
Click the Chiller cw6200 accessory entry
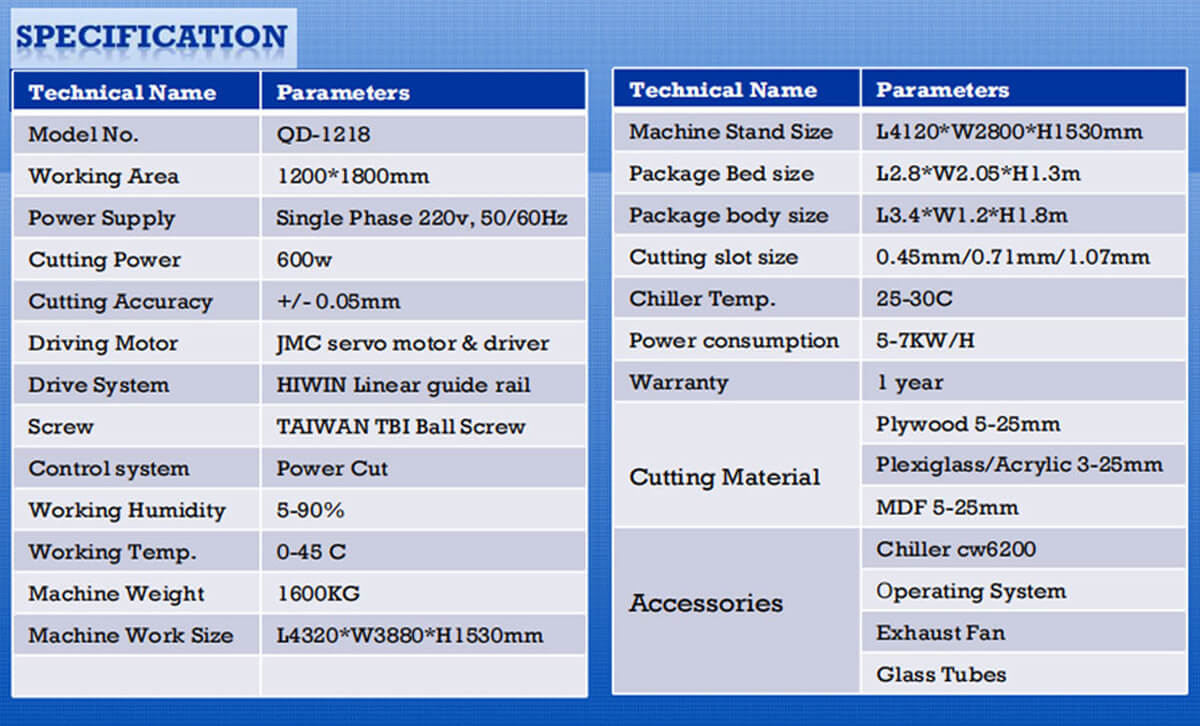(955, 549)
